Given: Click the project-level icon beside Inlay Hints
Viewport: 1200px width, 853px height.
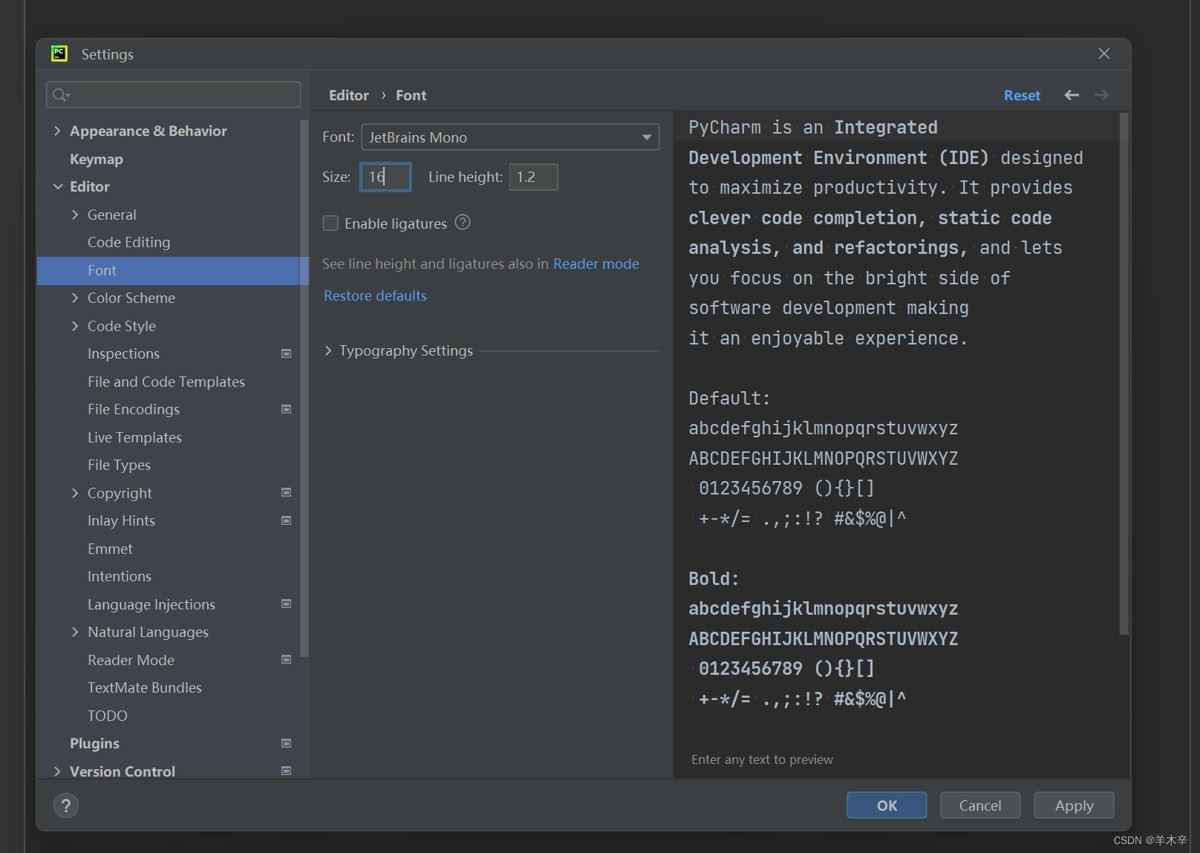Looking at the screenshot, I should point(286,521).
